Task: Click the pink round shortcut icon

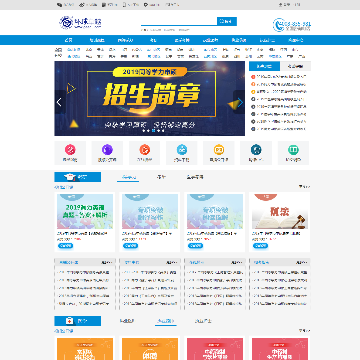Action: pos(70,150)
